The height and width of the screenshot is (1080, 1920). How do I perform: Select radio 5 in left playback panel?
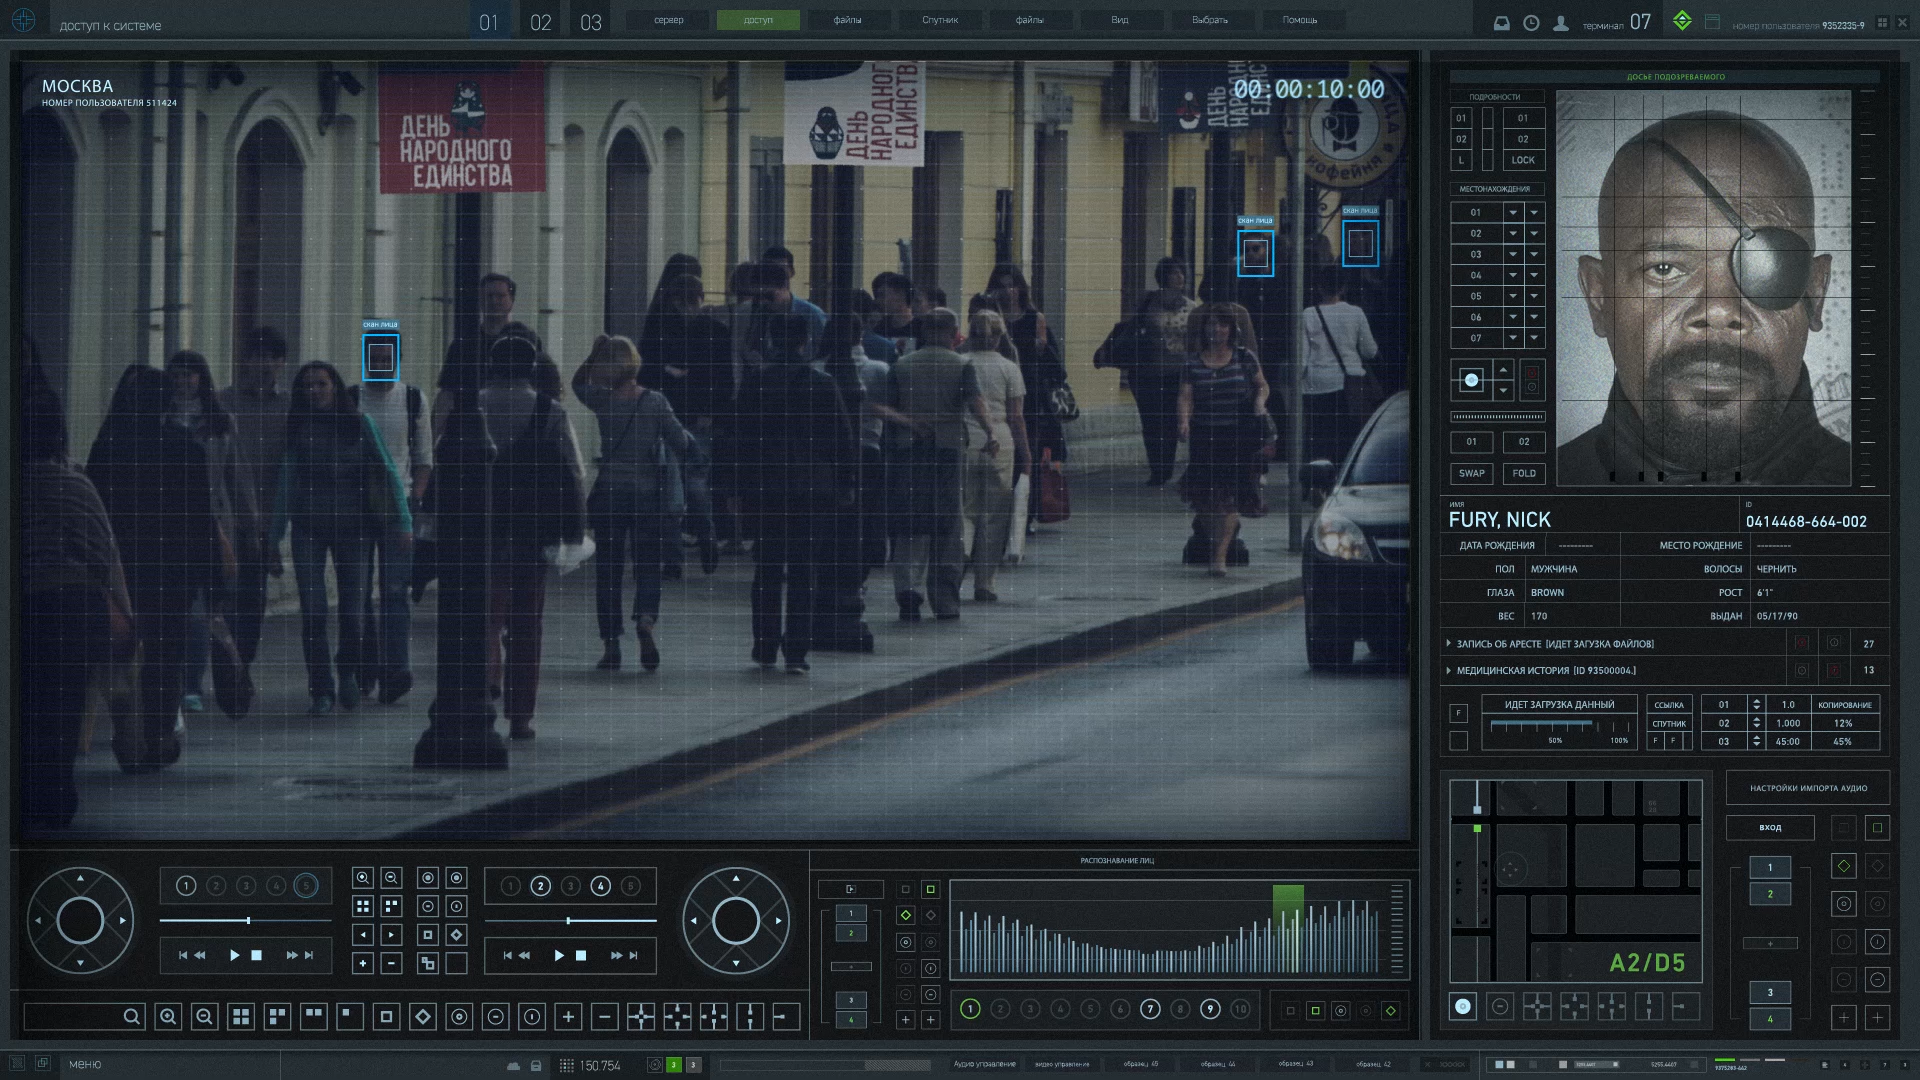306,886
